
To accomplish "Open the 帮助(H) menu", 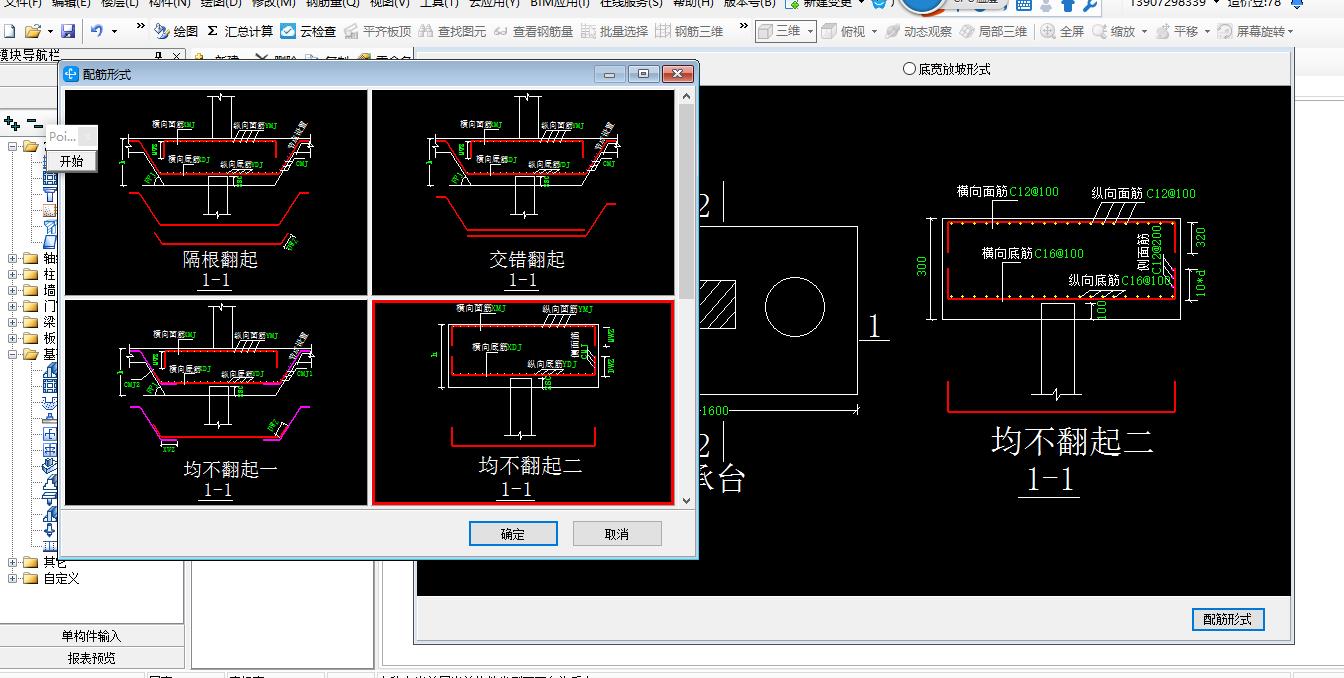I will tap(693, 4).
